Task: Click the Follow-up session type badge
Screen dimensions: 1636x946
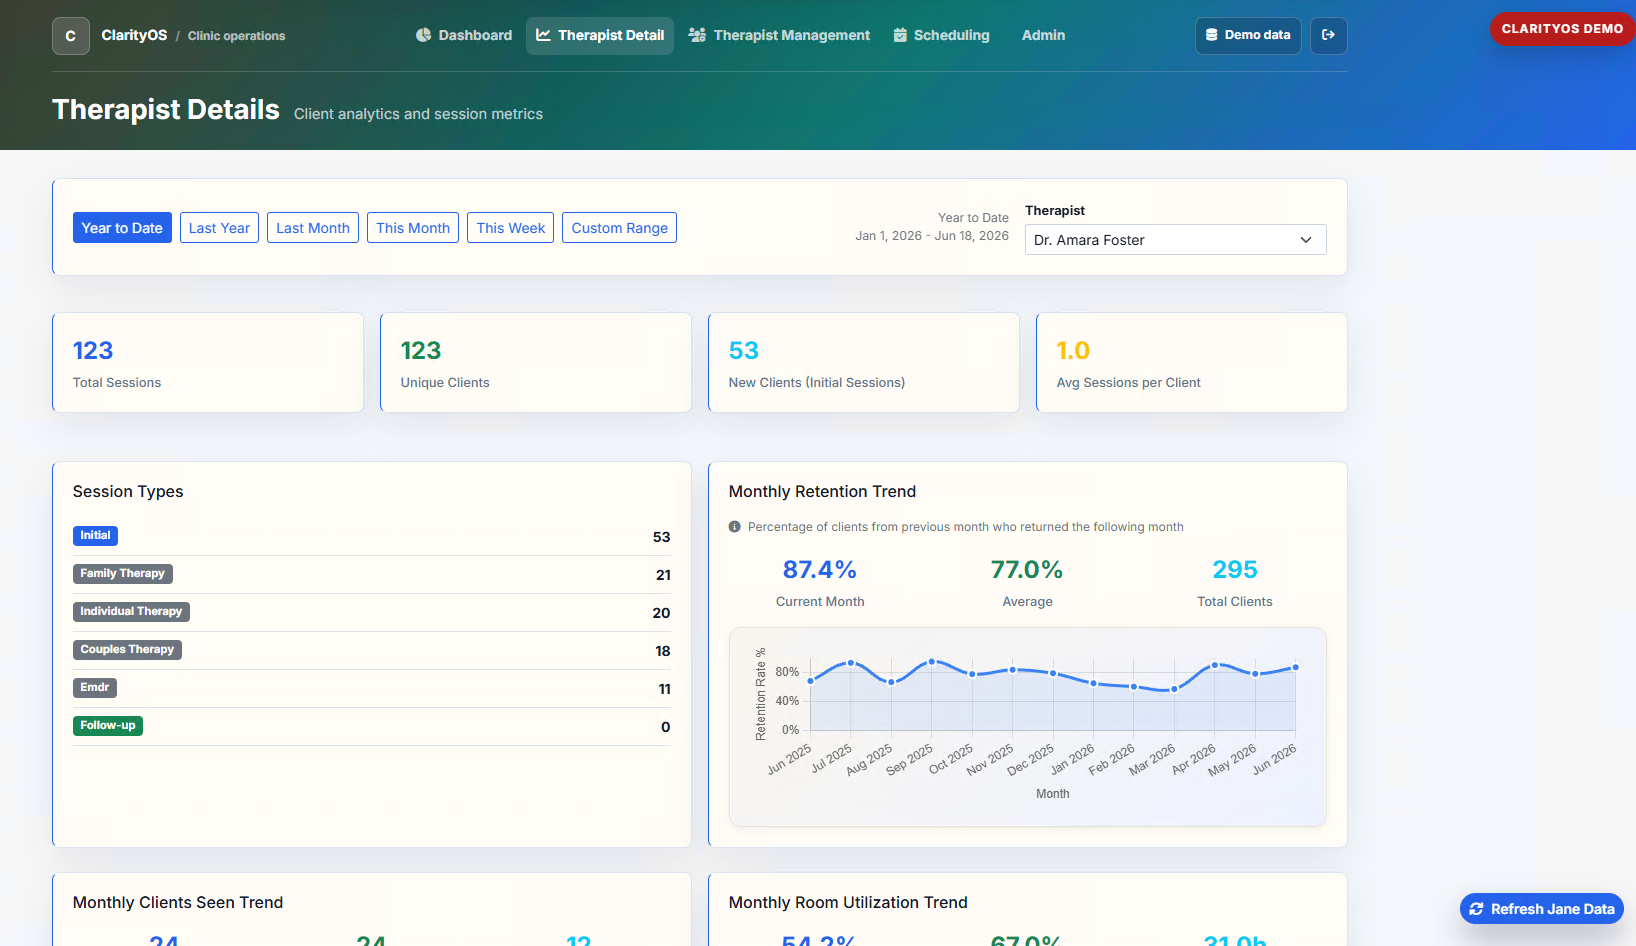Action: click(107, 726)
